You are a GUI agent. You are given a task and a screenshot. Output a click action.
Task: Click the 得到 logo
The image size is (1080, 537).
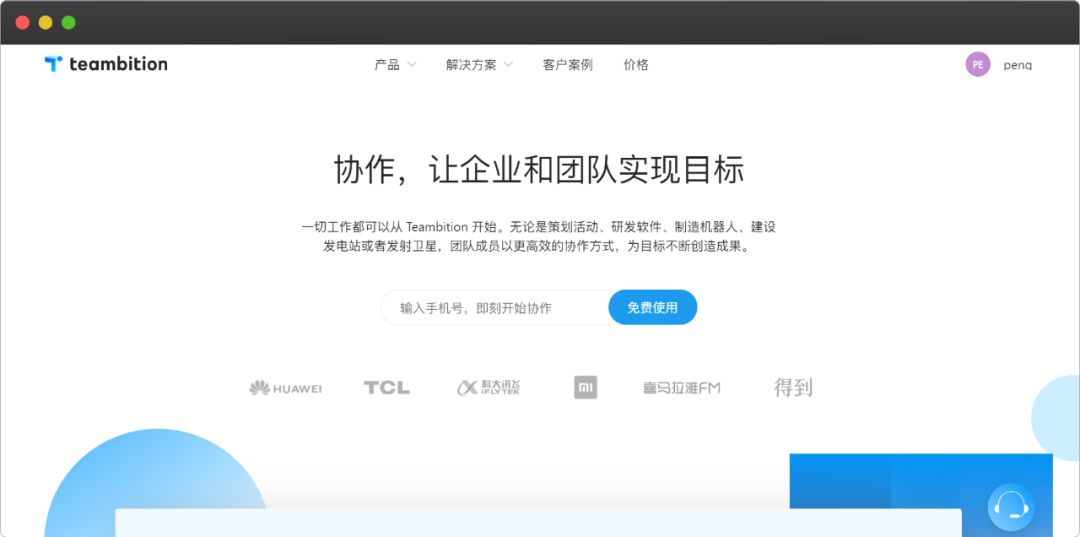click(x=793, y=388)
